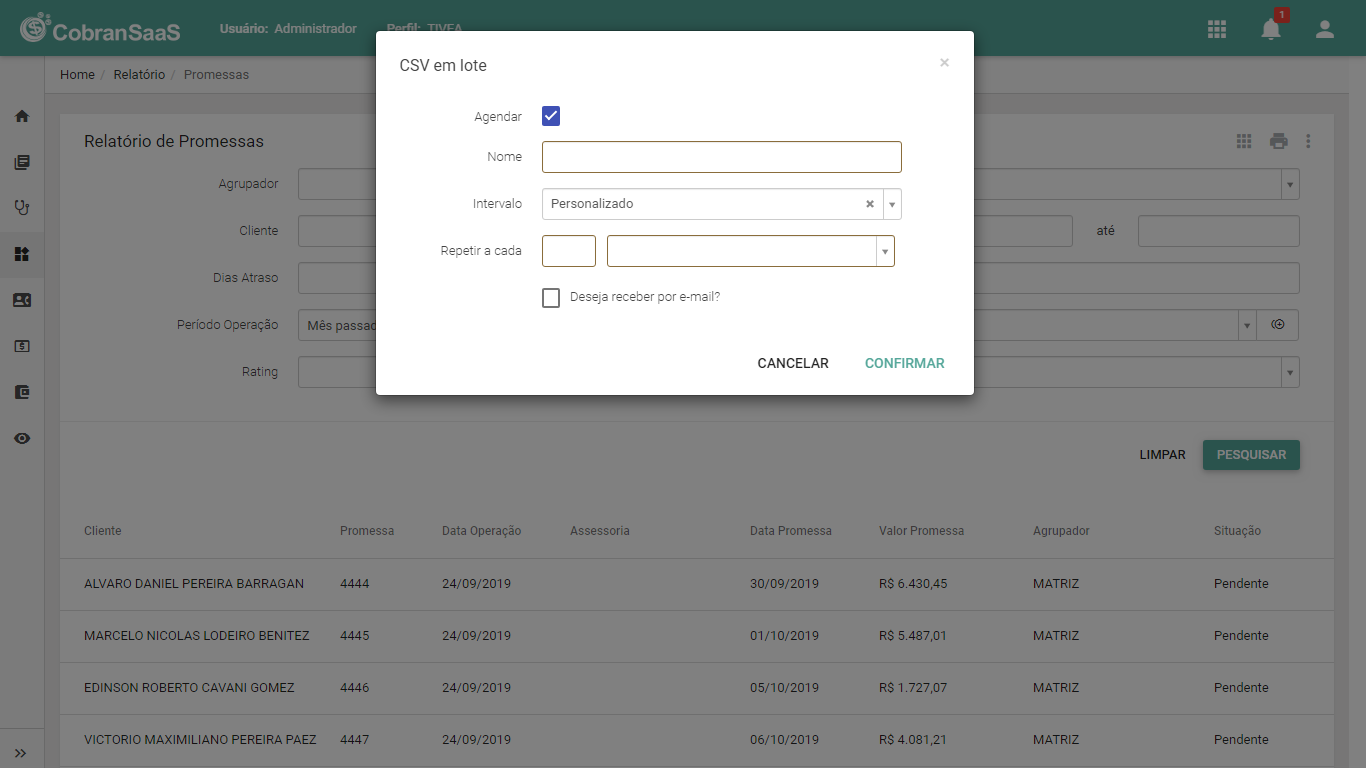The height and width of the screenshot is (768, 1366).
Task: Click the Dias Atraso field
Action: click(x=799, y=278)
